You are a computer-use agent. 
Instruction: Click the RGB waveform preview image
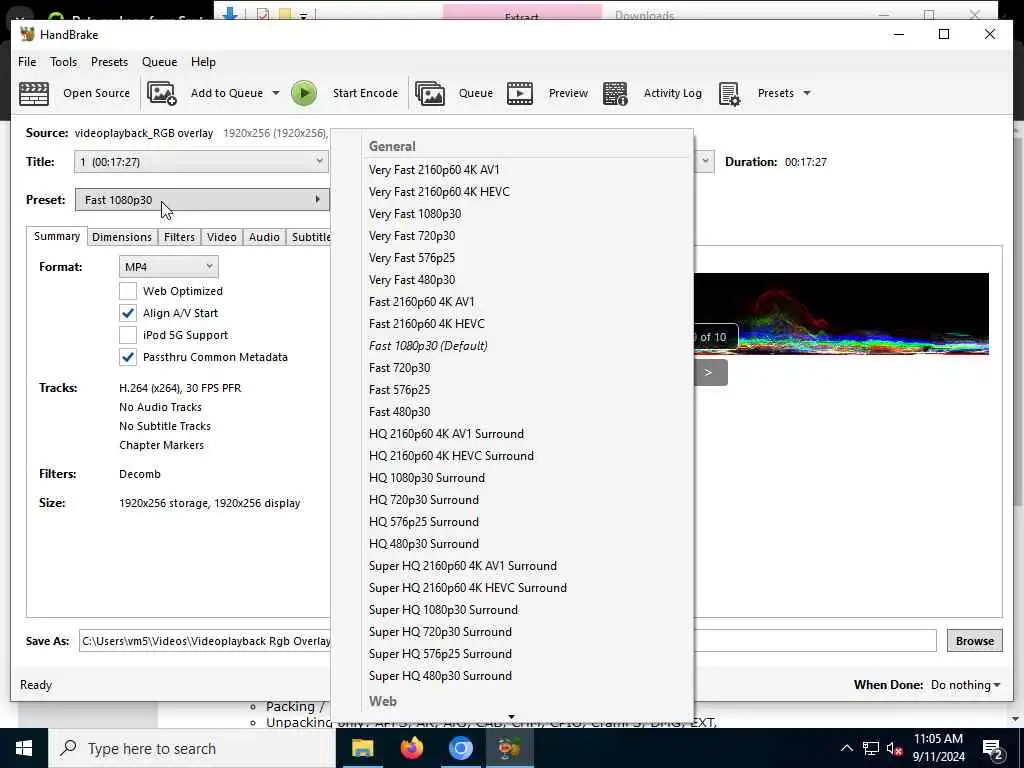tap(841, 314)
